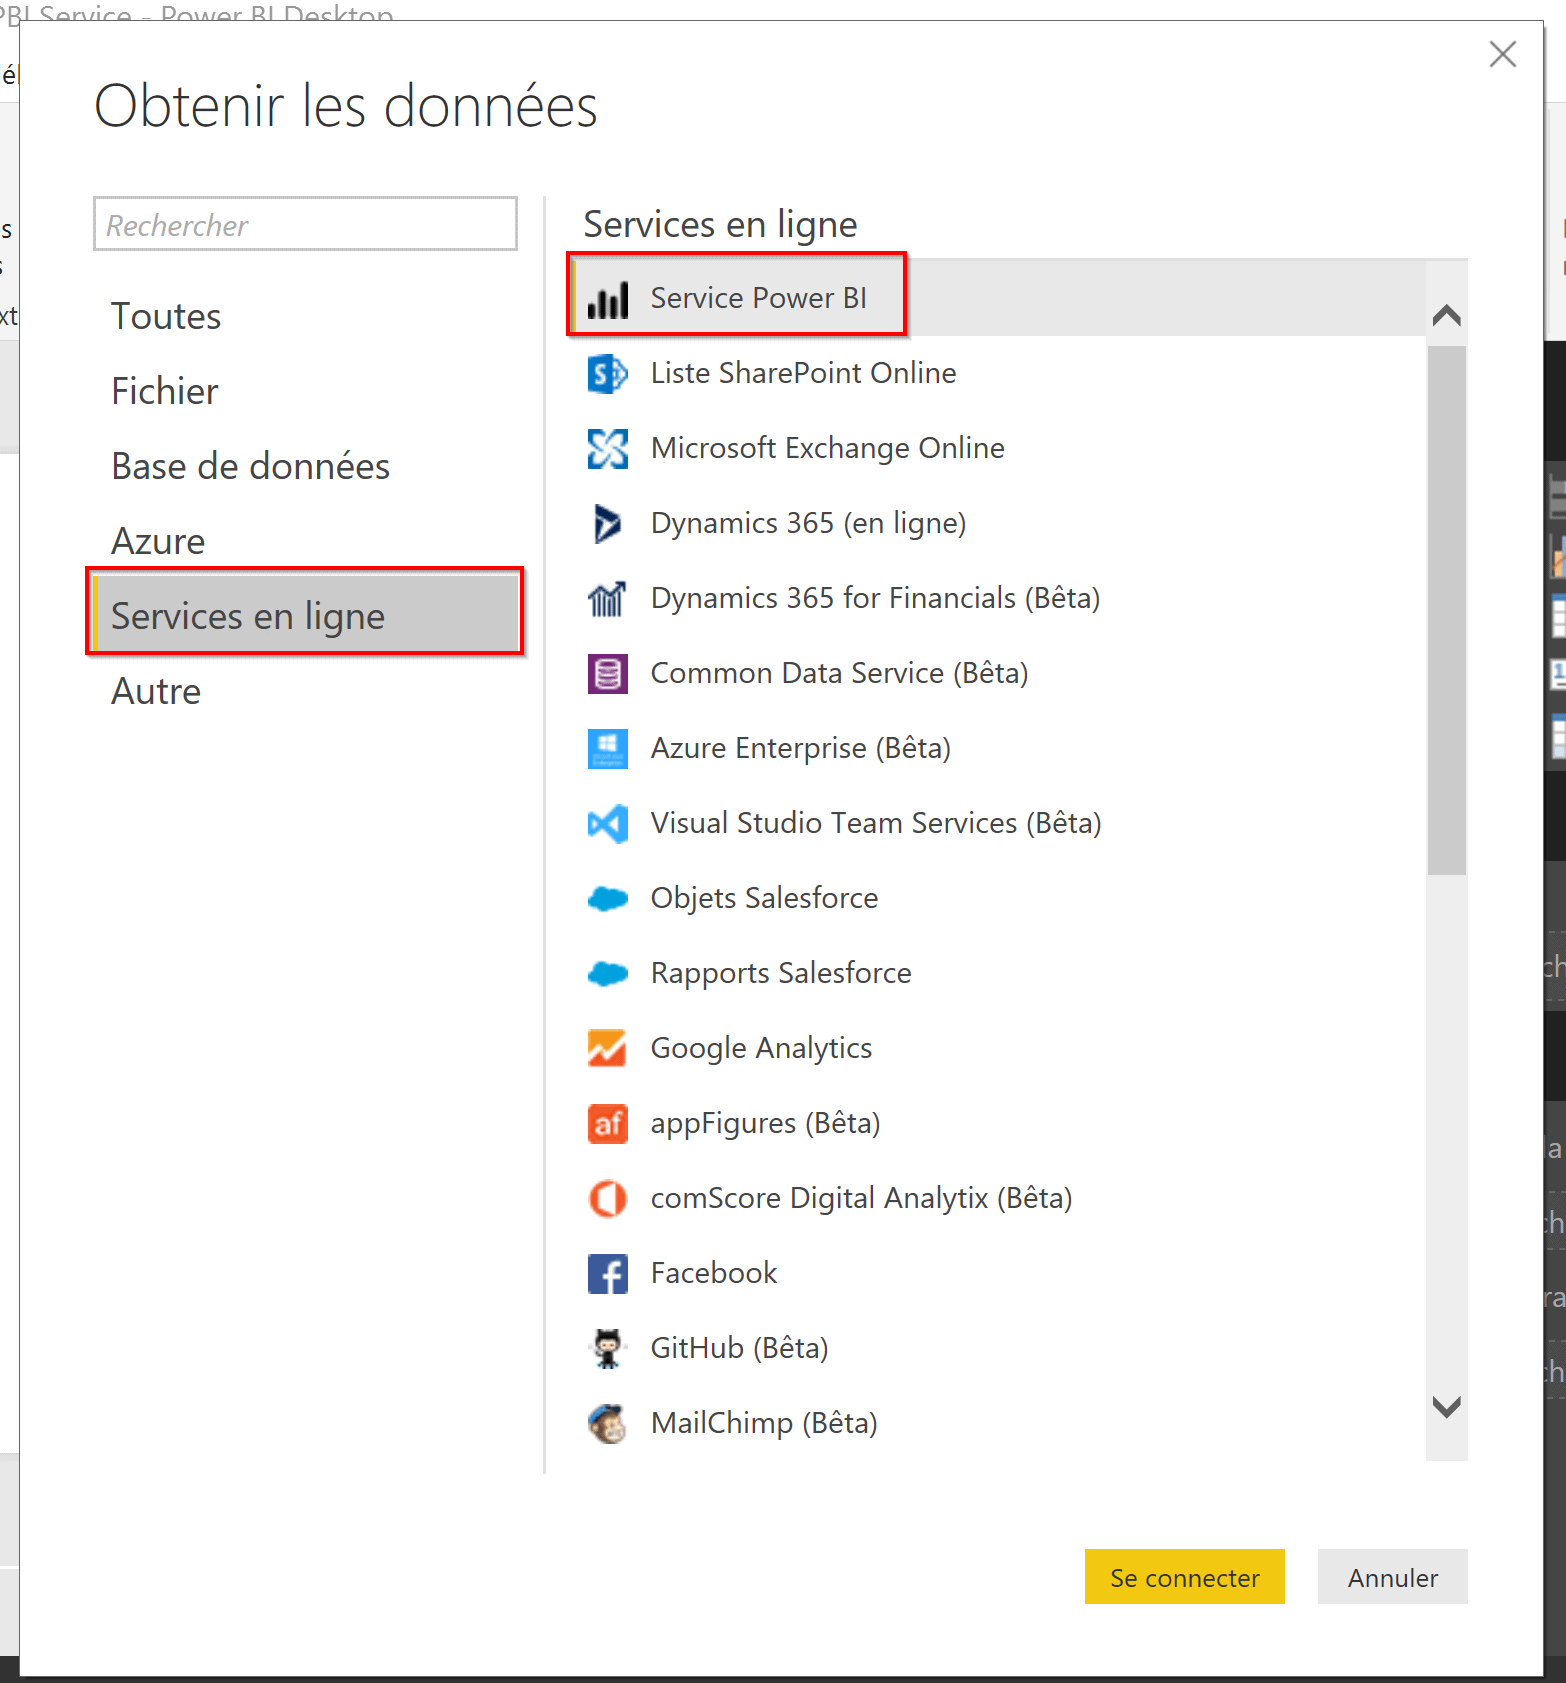This screenshot has height=1683, width=1566.
Task: Focus the Rechercher search field
Action: 305,224
